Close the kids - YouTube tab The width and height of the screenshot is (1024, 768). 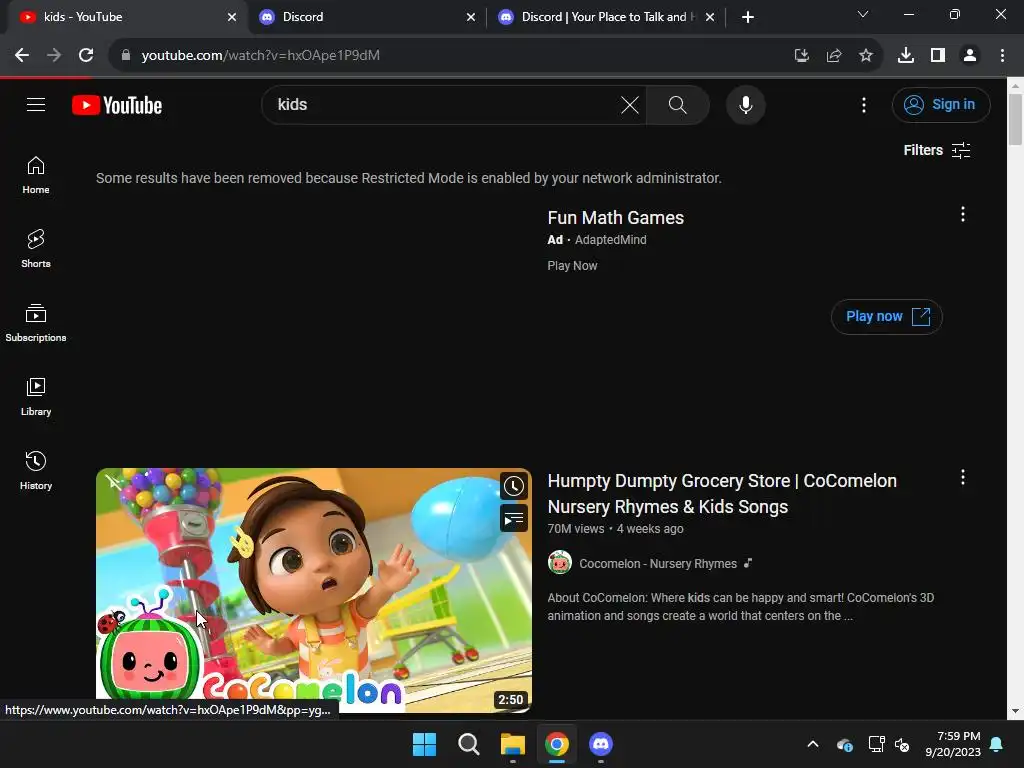(x=232, y=17)
